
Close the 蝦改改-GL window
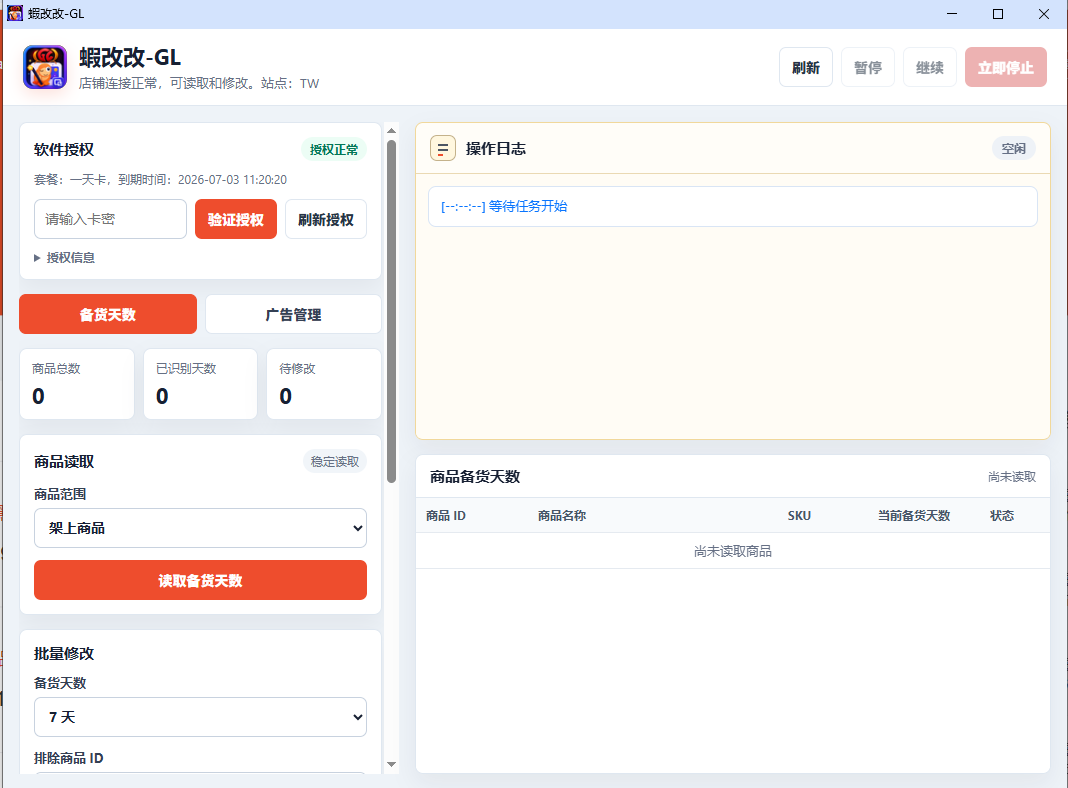(x=1043, y=14)
